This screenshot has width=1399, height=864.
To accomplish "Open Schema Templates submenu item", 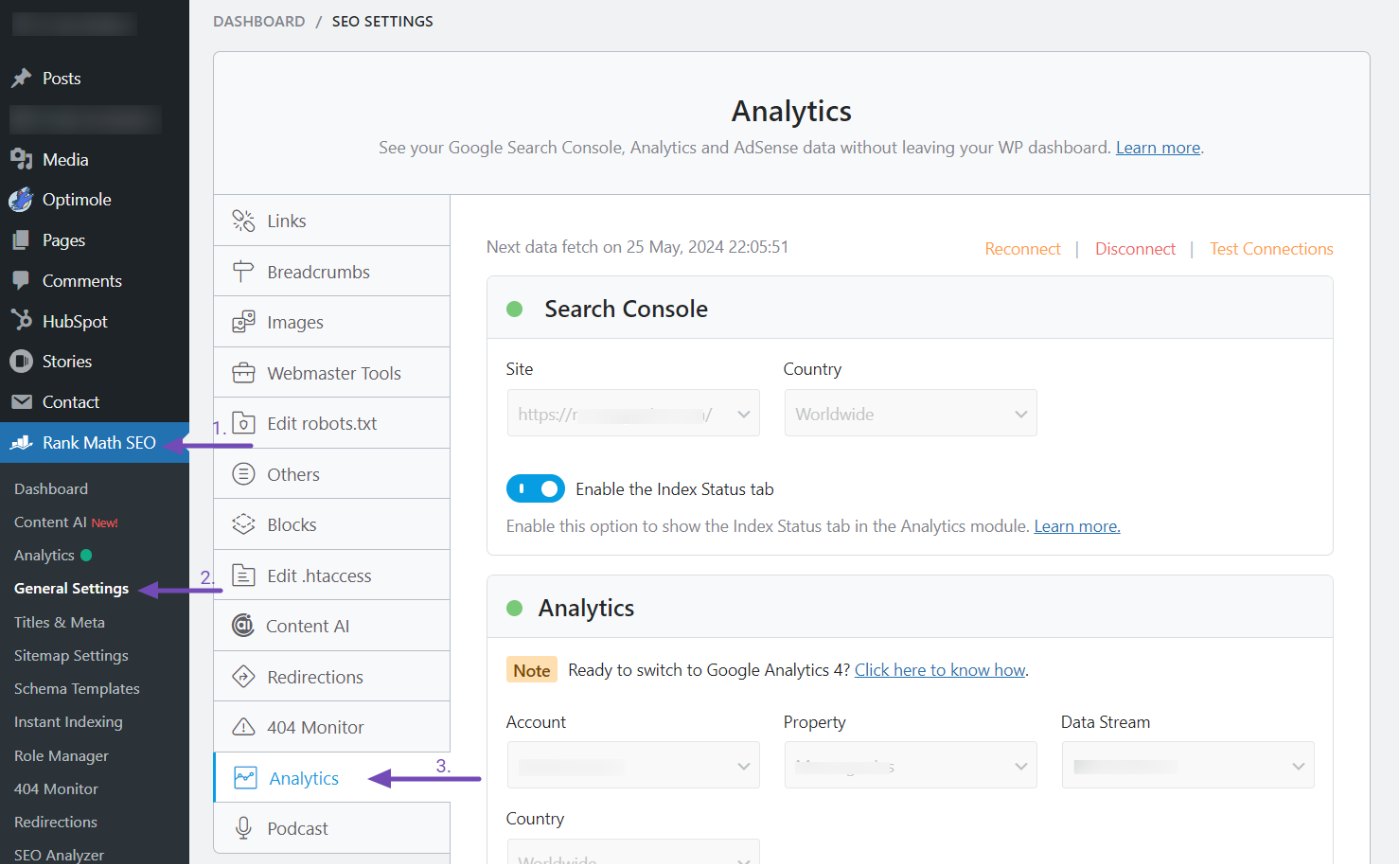I will tap(77, 688).
